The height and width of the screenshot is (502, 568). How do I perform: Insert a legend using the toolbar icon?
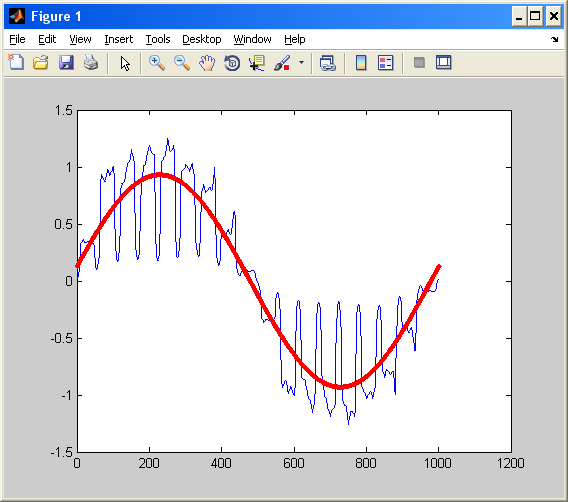385,63
